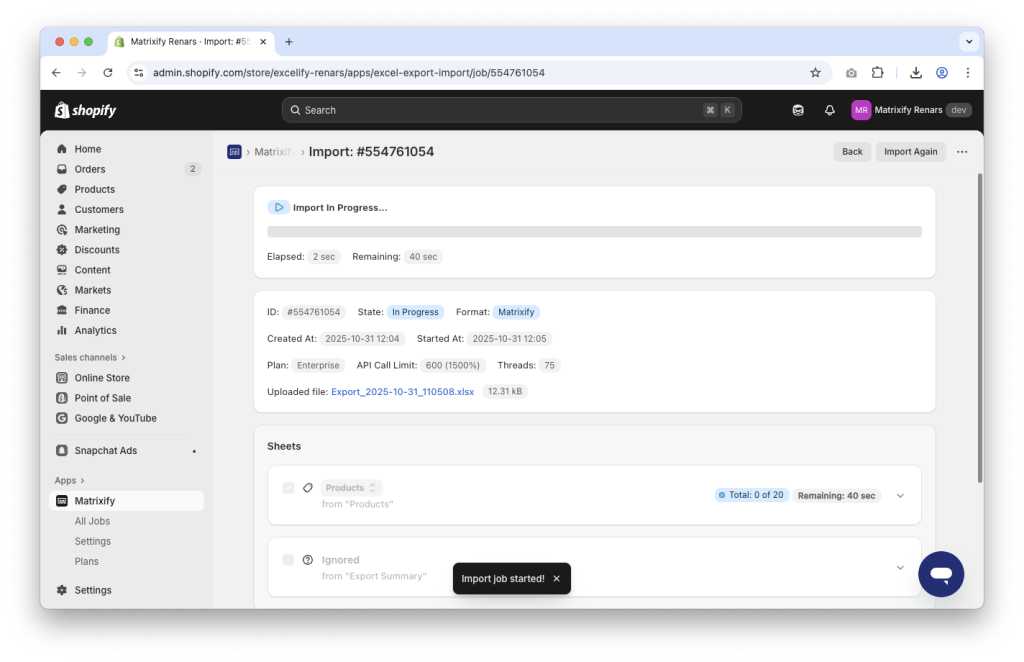
Task: Click the Analytics sidebar icon
Action: click(x=63, y=330)
